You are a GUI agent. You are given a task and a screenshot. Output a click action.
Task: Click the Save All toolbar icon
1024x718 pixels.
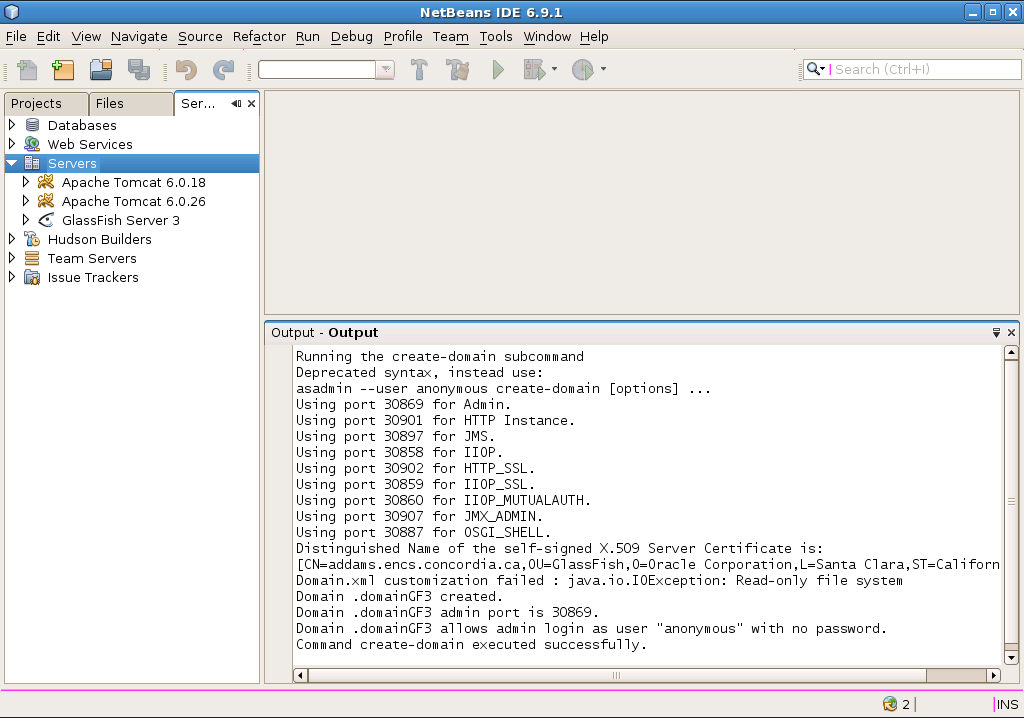(x=138, y=70)
